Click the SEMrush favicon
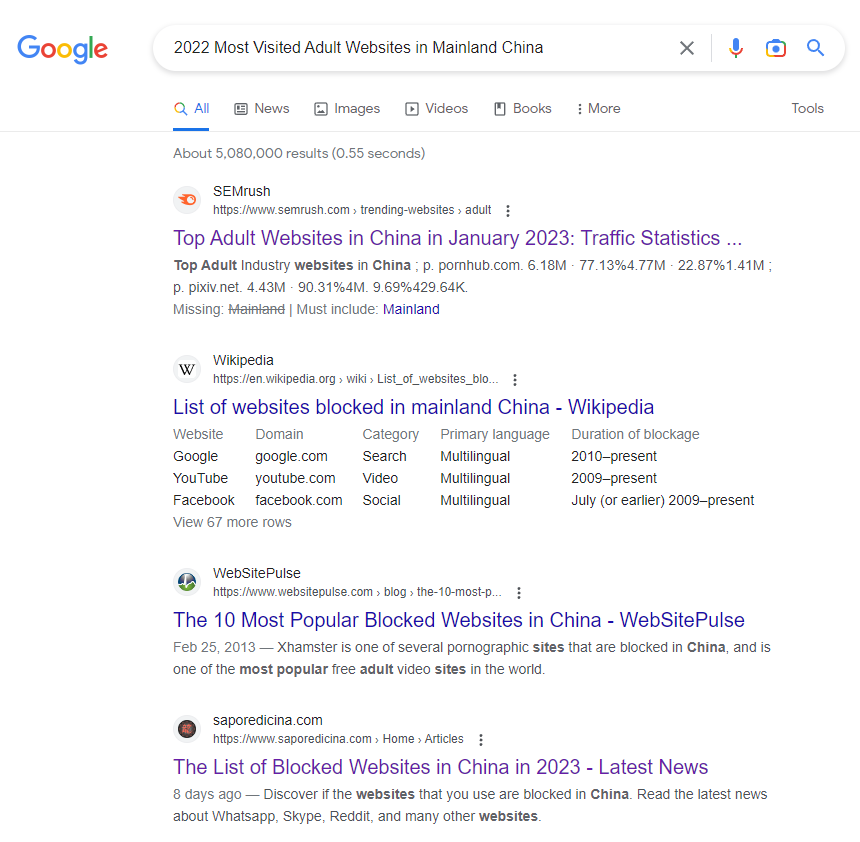The width and height of the screenshot is (860, 842). [187, 200]
